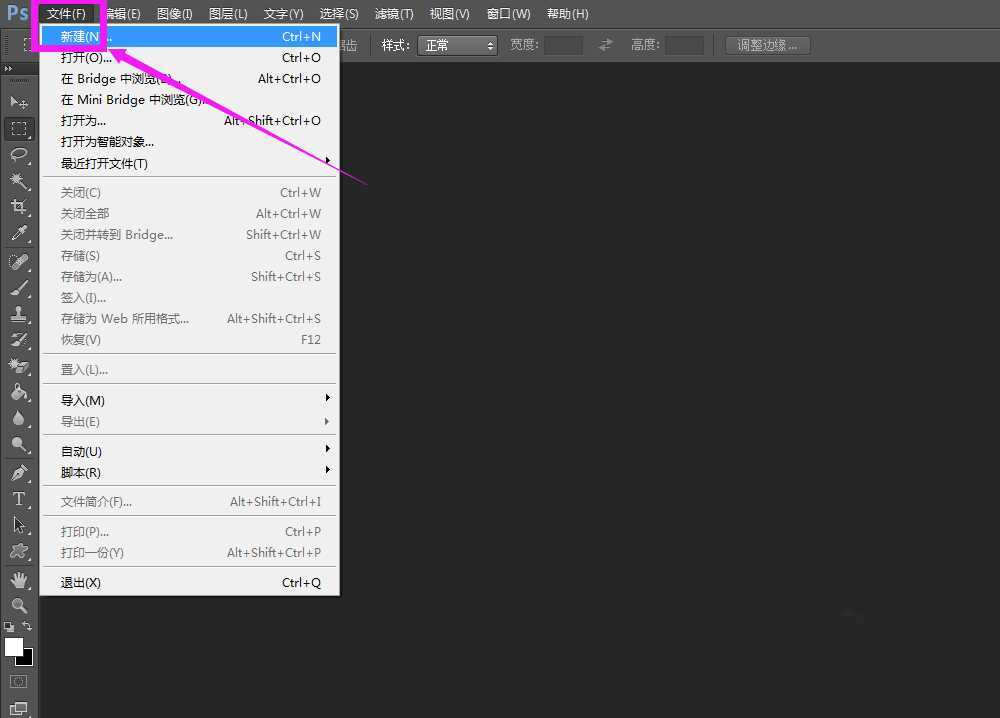Click the Photoshop Ps logo
Screen dimensions: 1000x718
pyautogui.click(x=17, y=13)
